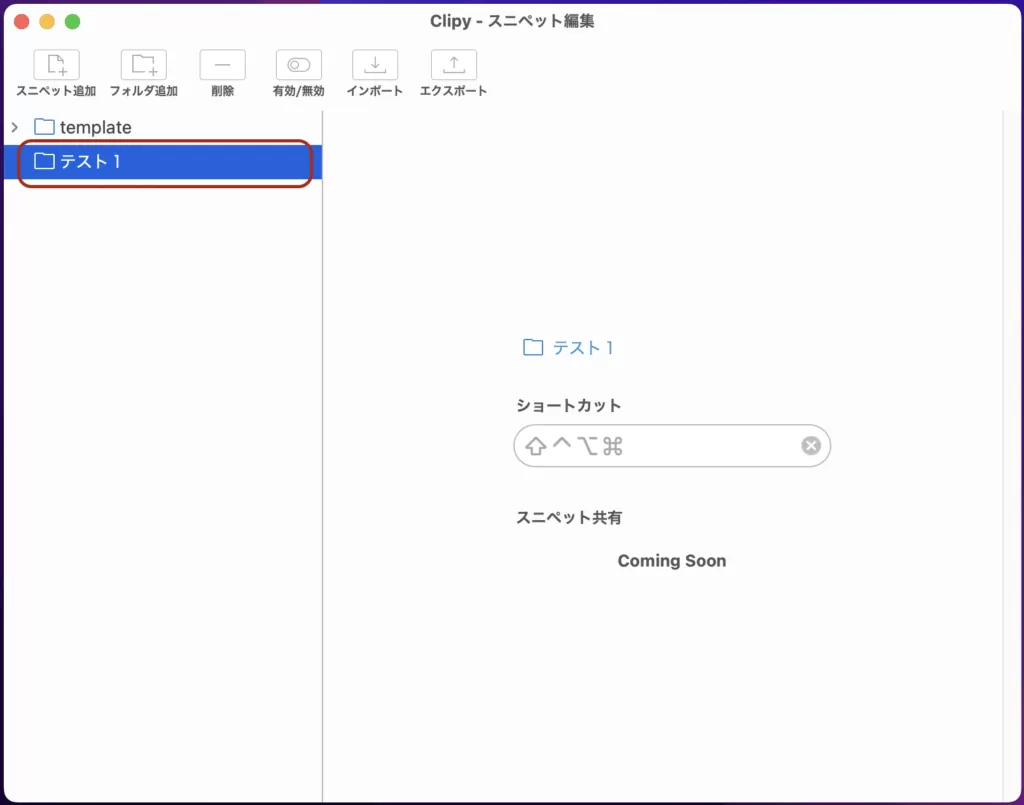Viewport: 1024px width, 805px height.
Task: Click the スニペット共有 label
Action: (x=569, y=518)
